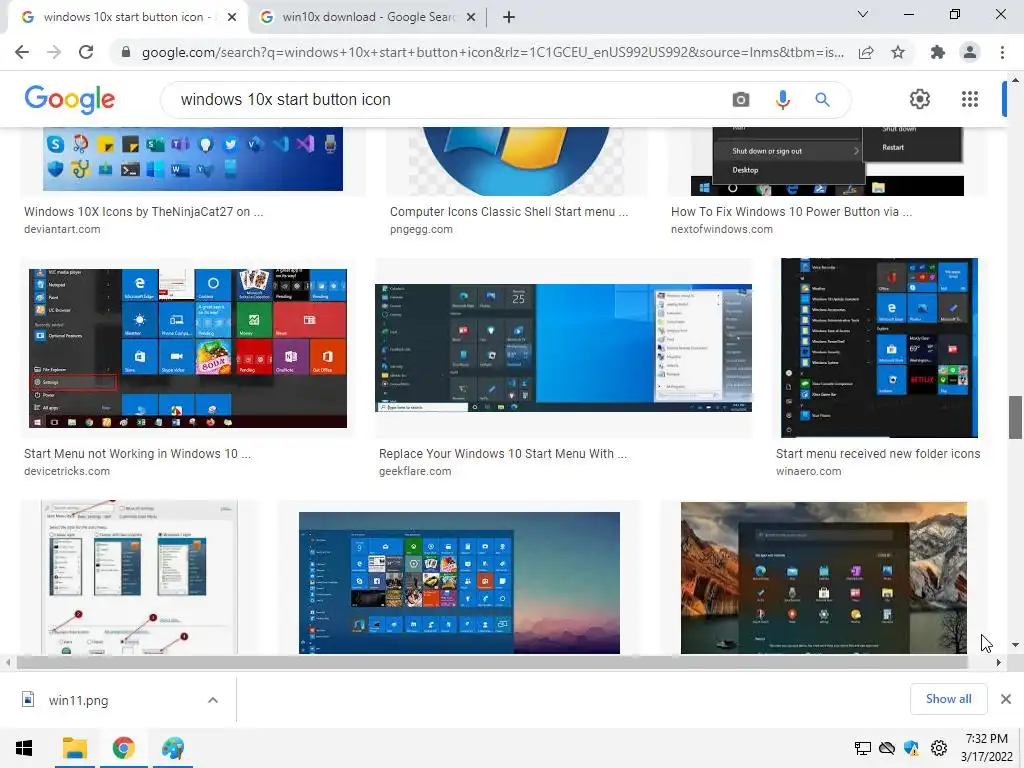Open the Start Menu not Working thumbnail
Image resolution: width=1024 pixels, height=768 pixels.
[x=188, y=348]
